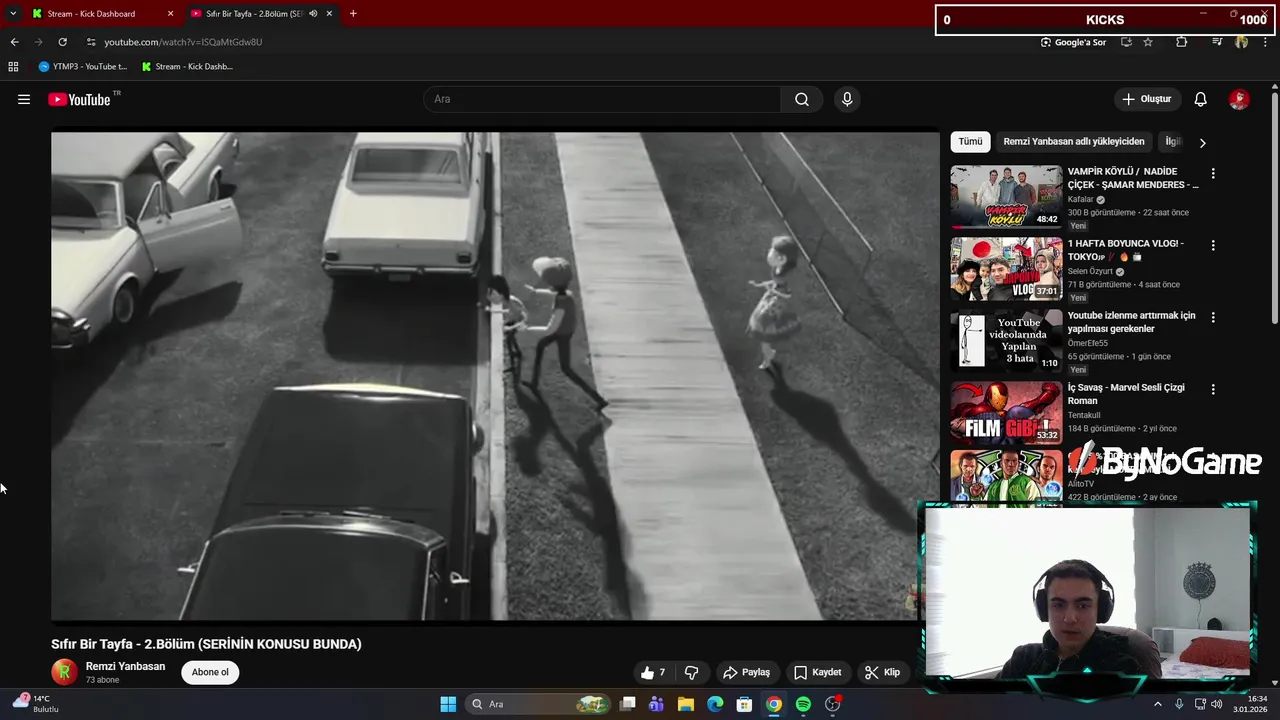Open the YouTube hamburger guide menu
The image size is (1280, 720).
[x=24, y=99]
